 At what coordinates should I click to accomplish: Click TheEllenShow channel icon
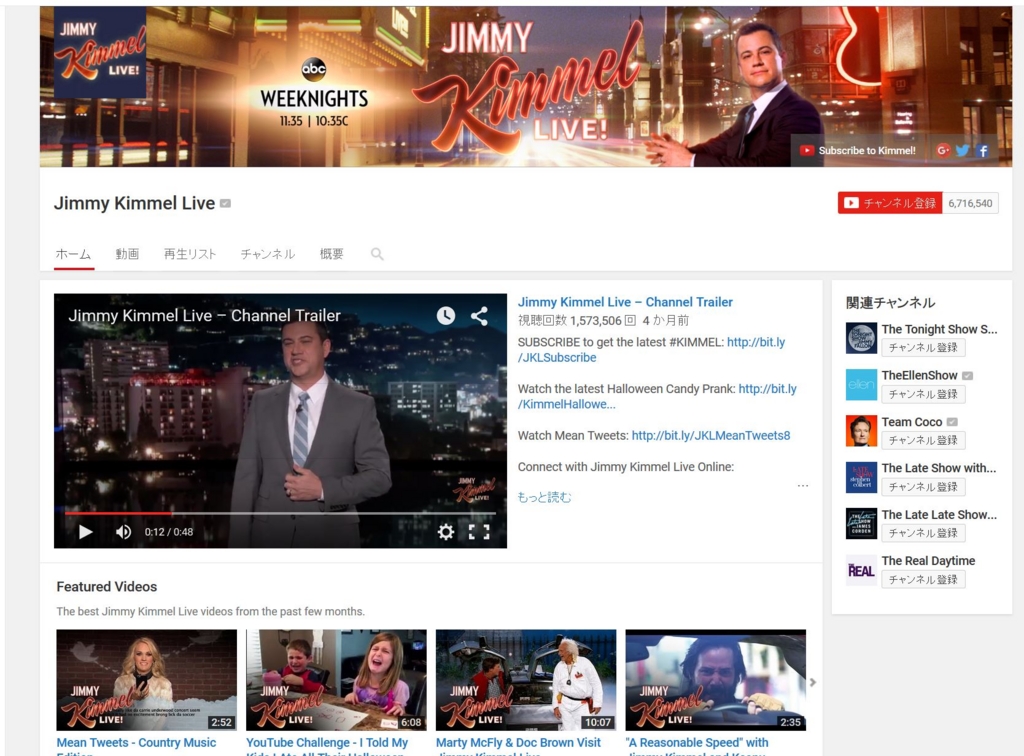(x=861, y=385)
